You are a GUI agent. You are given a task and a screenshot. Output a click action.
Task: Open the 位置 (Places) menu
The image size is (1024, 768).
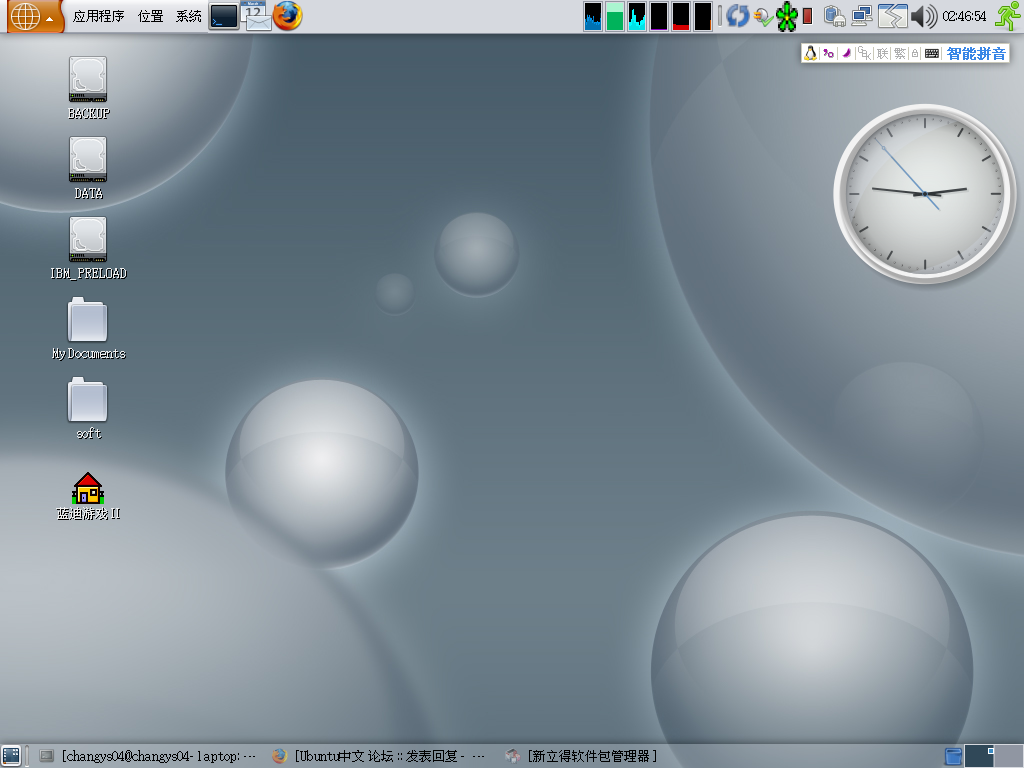(x=150, y=16)
